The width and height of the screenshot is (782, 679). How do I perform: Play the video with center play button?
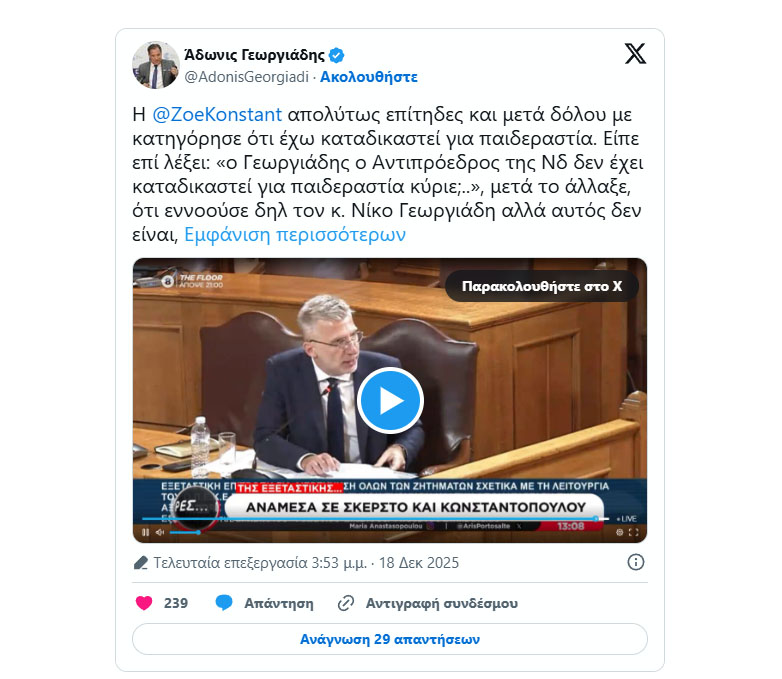[390, 401]
